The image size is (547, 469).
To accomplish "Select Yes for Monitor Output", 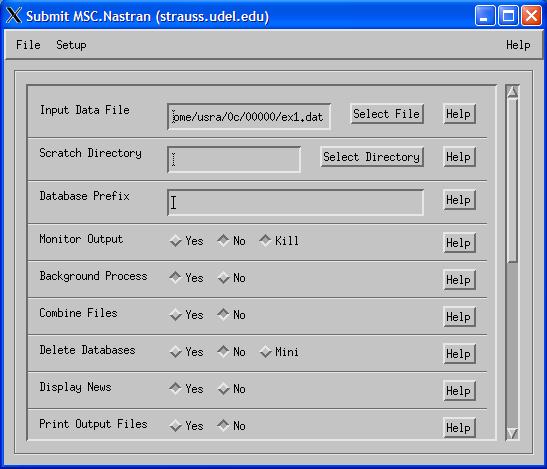I will pos(186,241).
